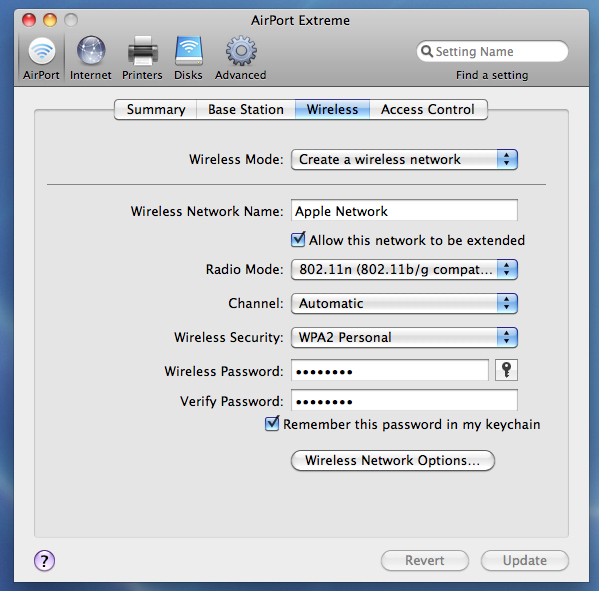Screen dimensions: 599x591
Task: Click the Revert button
Action: 425,560
